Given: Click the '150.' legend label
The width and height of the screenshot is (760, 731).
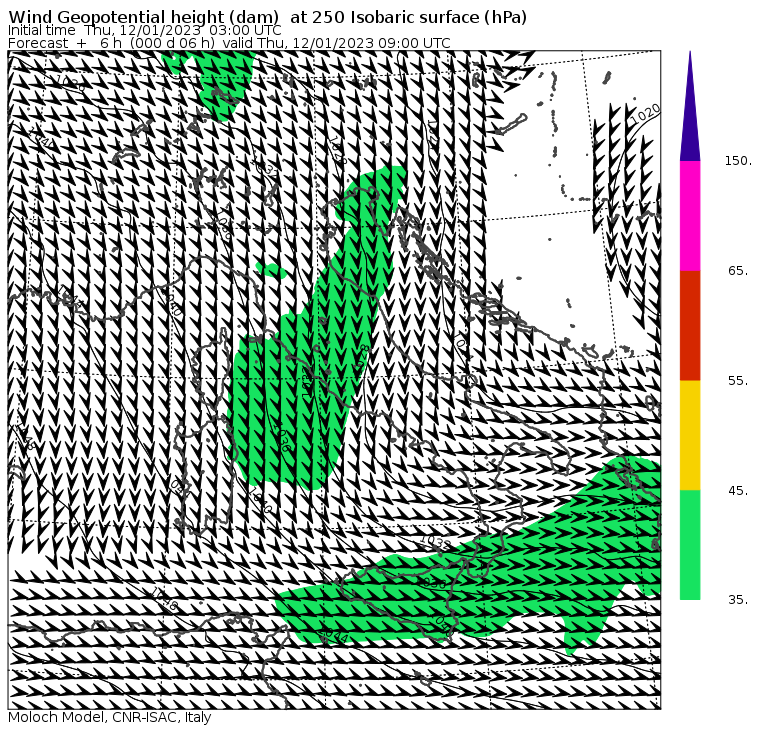Looking at the screenshot, I should pos(738,160).
